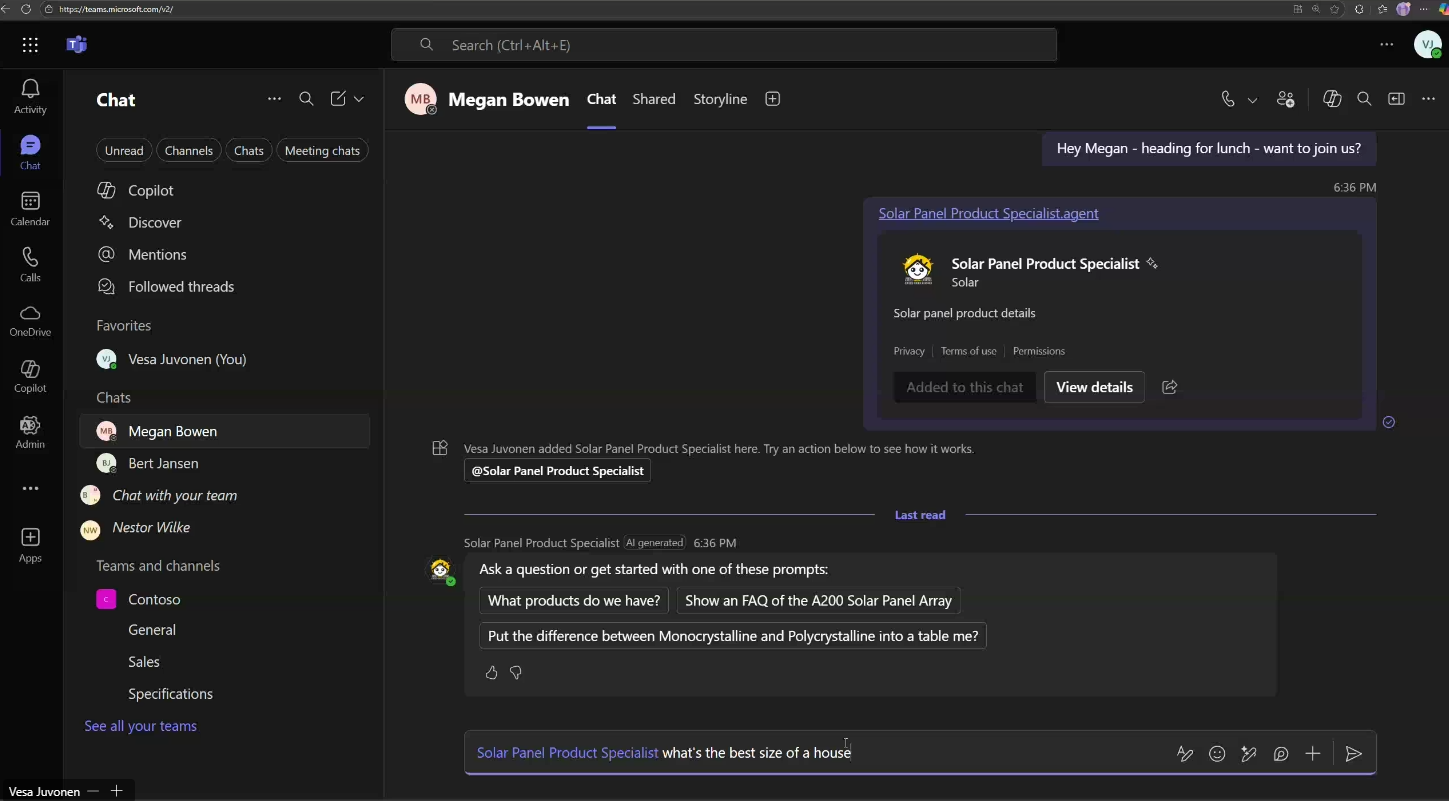
Task: Open the agent's Privacy link
Action: pos(909,351)
